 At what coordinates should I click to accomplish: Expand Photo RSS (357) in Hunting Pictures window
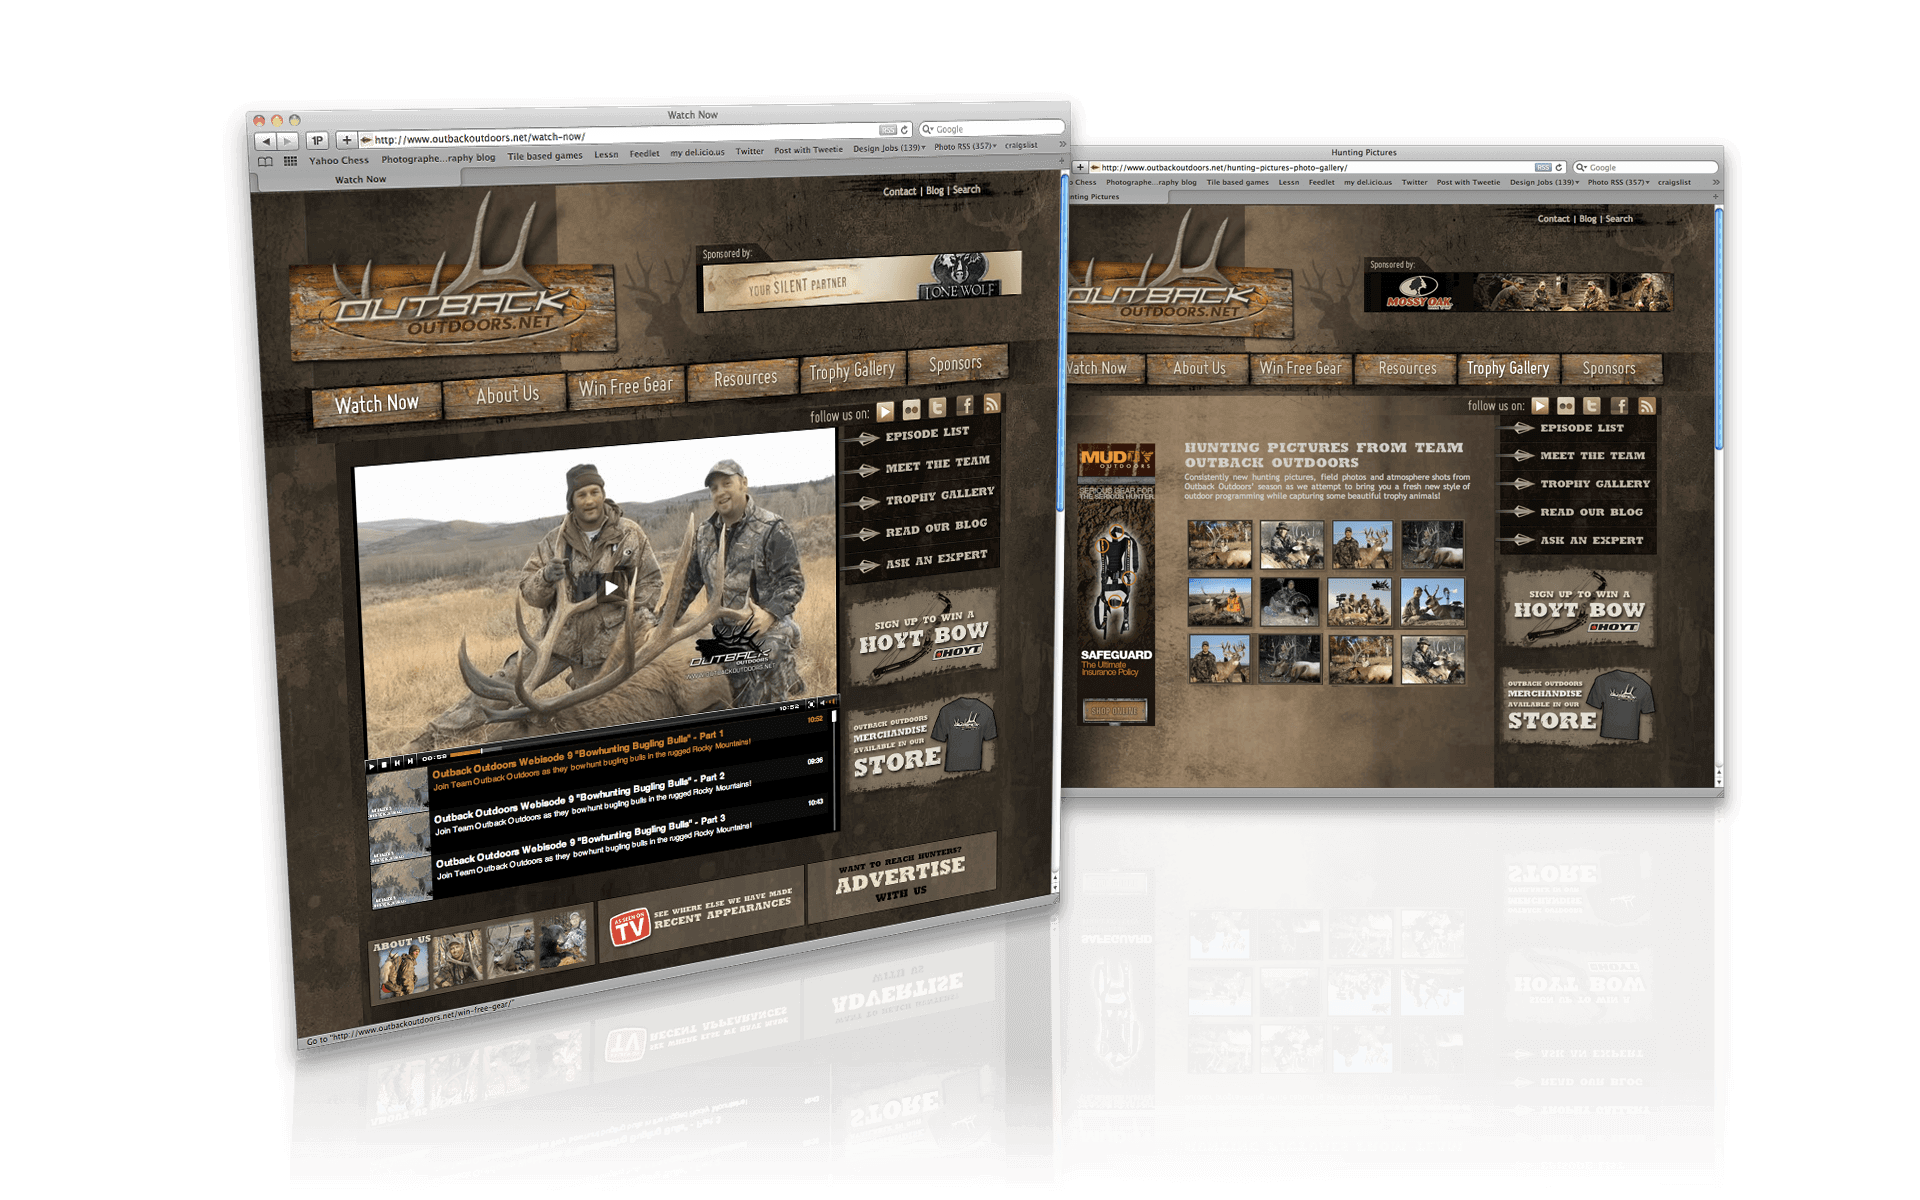coord(1618,182)
